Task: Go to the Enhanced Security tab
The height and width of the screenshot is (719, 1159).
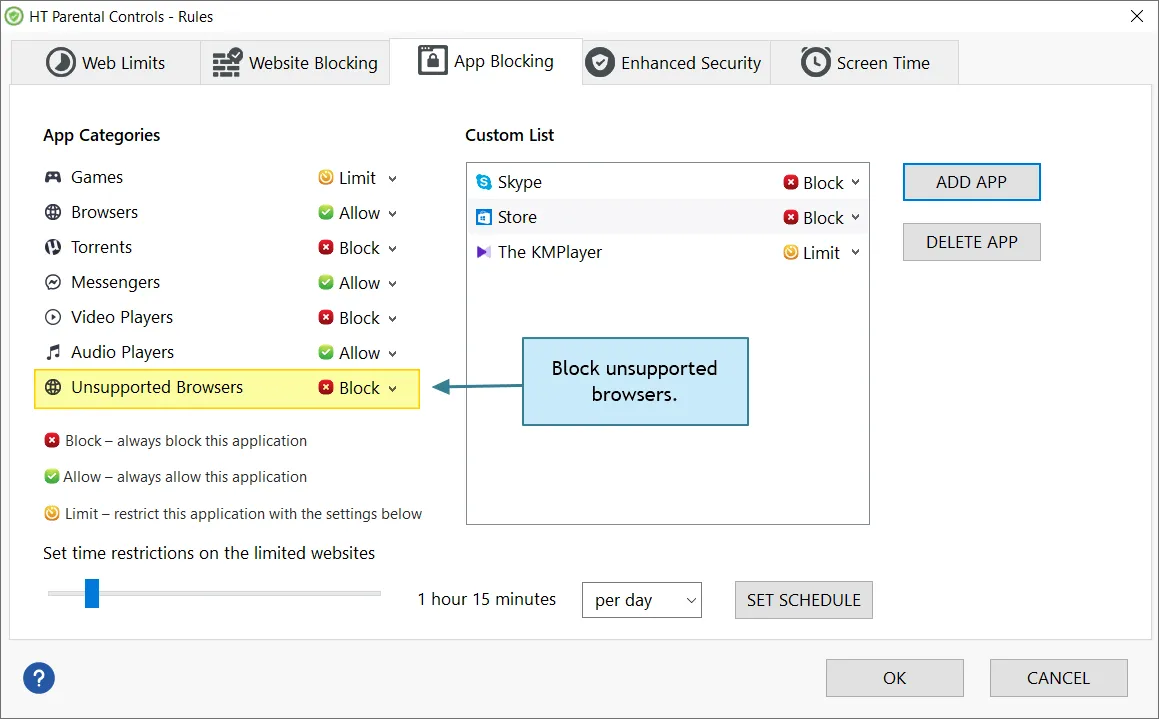Action: tap(676, 63)
